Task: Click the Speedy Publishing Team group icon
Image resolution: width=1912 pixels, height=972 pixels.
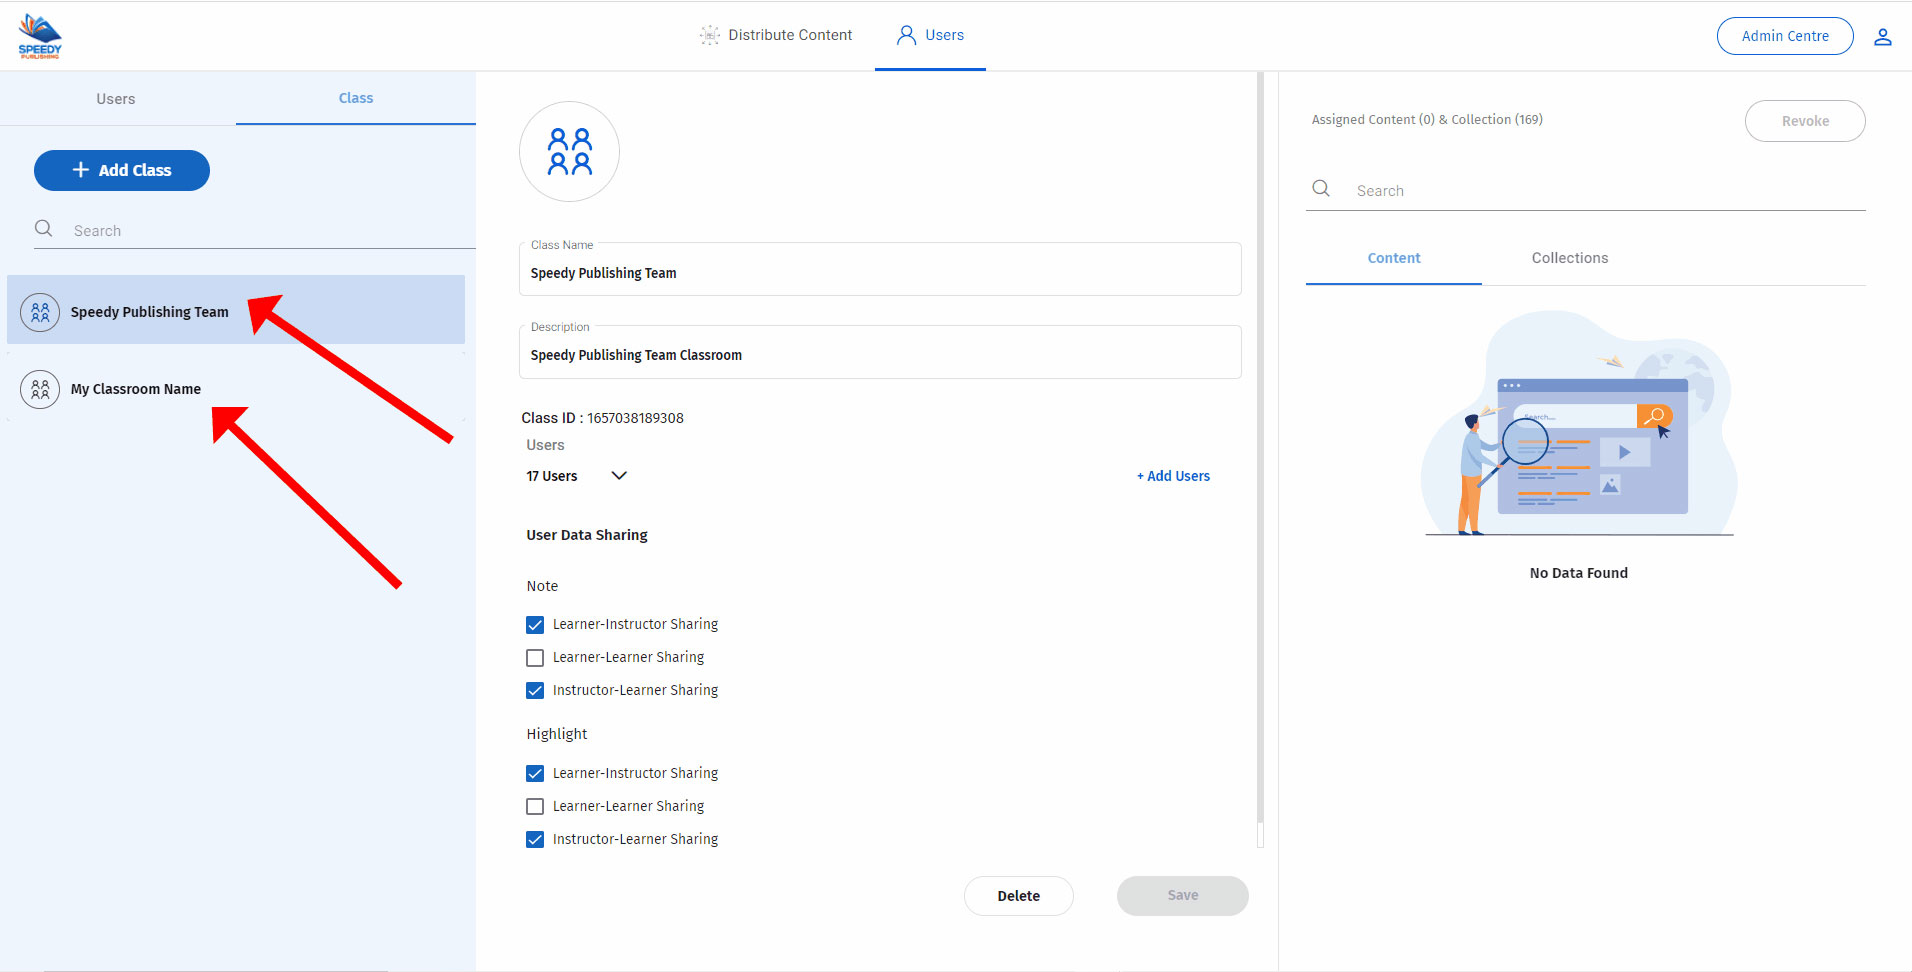Action: [x=40, y=312]
